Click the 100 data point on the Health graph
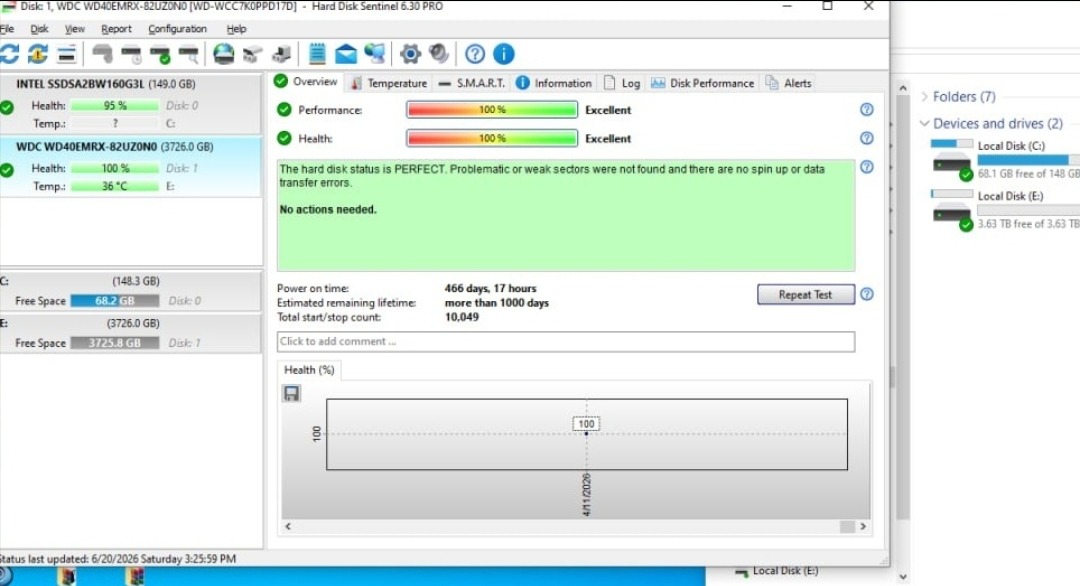The height and width of the screenshot is (586, 1080). coord(586,433)
